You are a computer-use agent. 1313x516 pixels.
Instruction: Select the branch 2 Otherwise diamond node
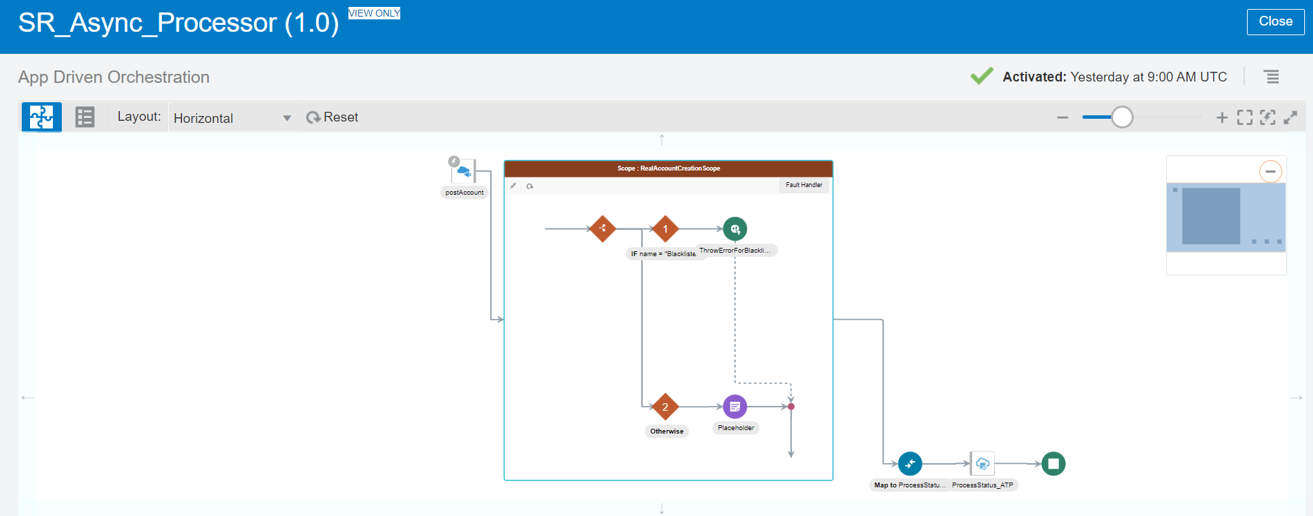(x=665, y=407)
